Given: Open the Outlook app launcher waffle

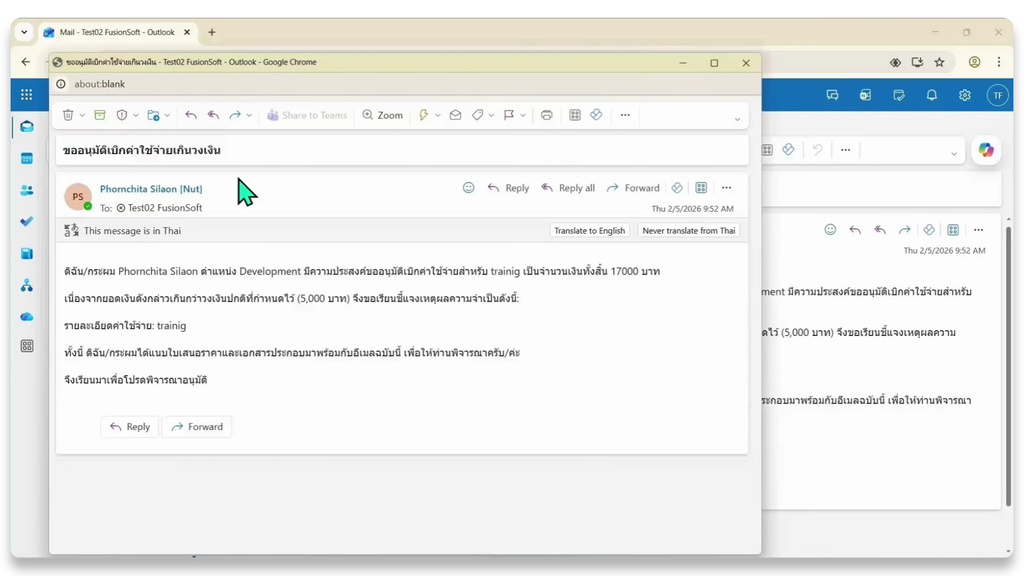Looking at the screenshot, I should point(26,95).
